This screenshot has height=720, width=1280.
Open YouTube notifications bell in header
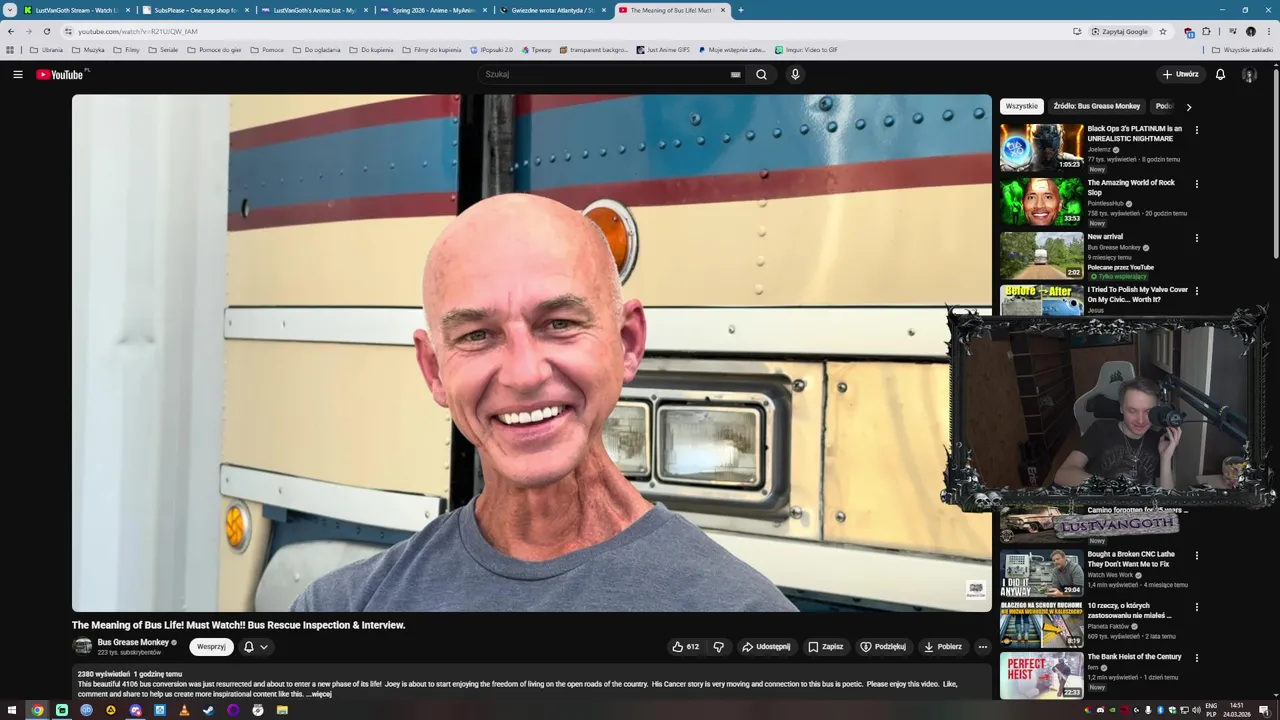tap(1220, 74)
